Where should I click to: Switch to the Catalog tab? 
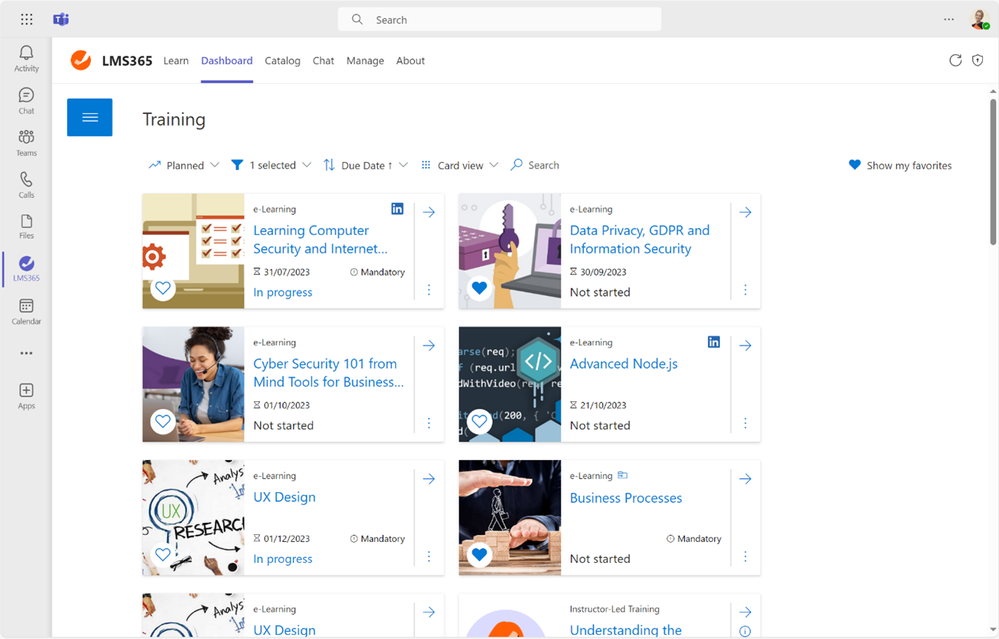tap(282, 61)
